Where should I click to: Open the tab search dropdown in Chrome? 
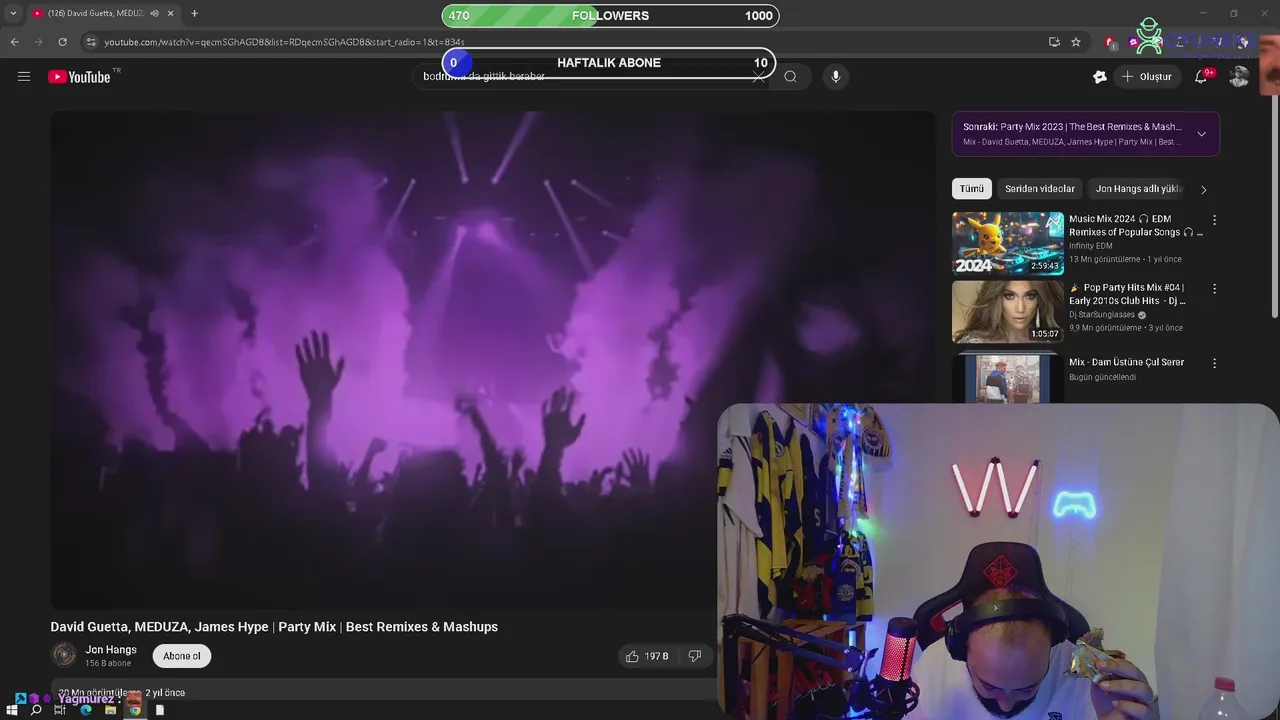[x=13, y=13]
